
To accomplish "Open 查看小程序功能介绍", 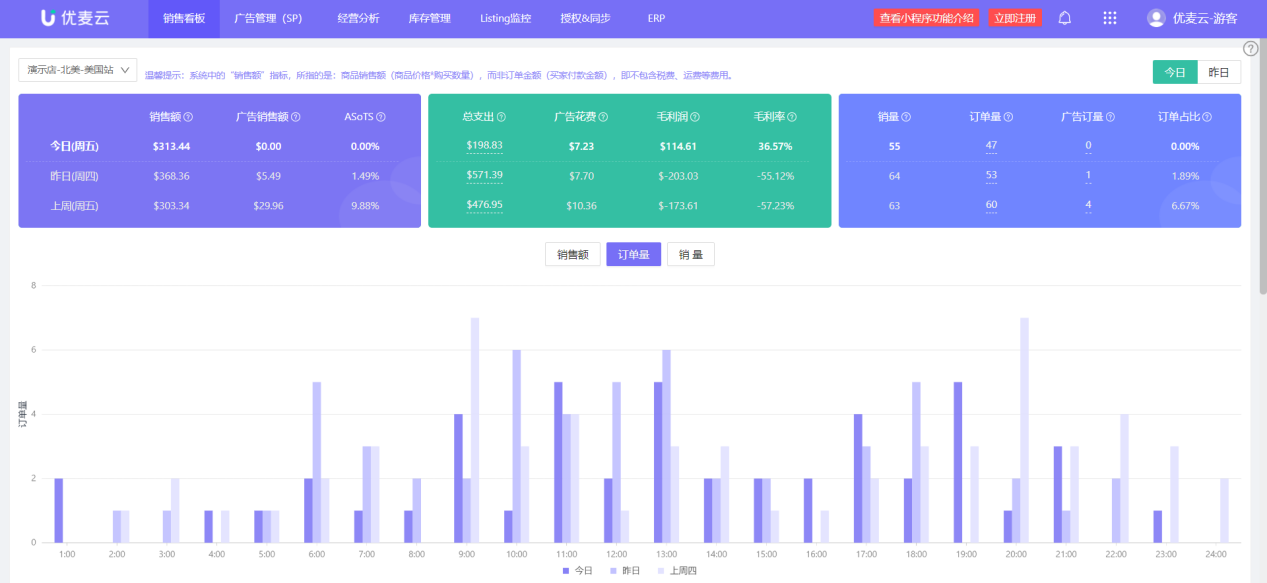I will pyautogui.click(x=927, y=17).
